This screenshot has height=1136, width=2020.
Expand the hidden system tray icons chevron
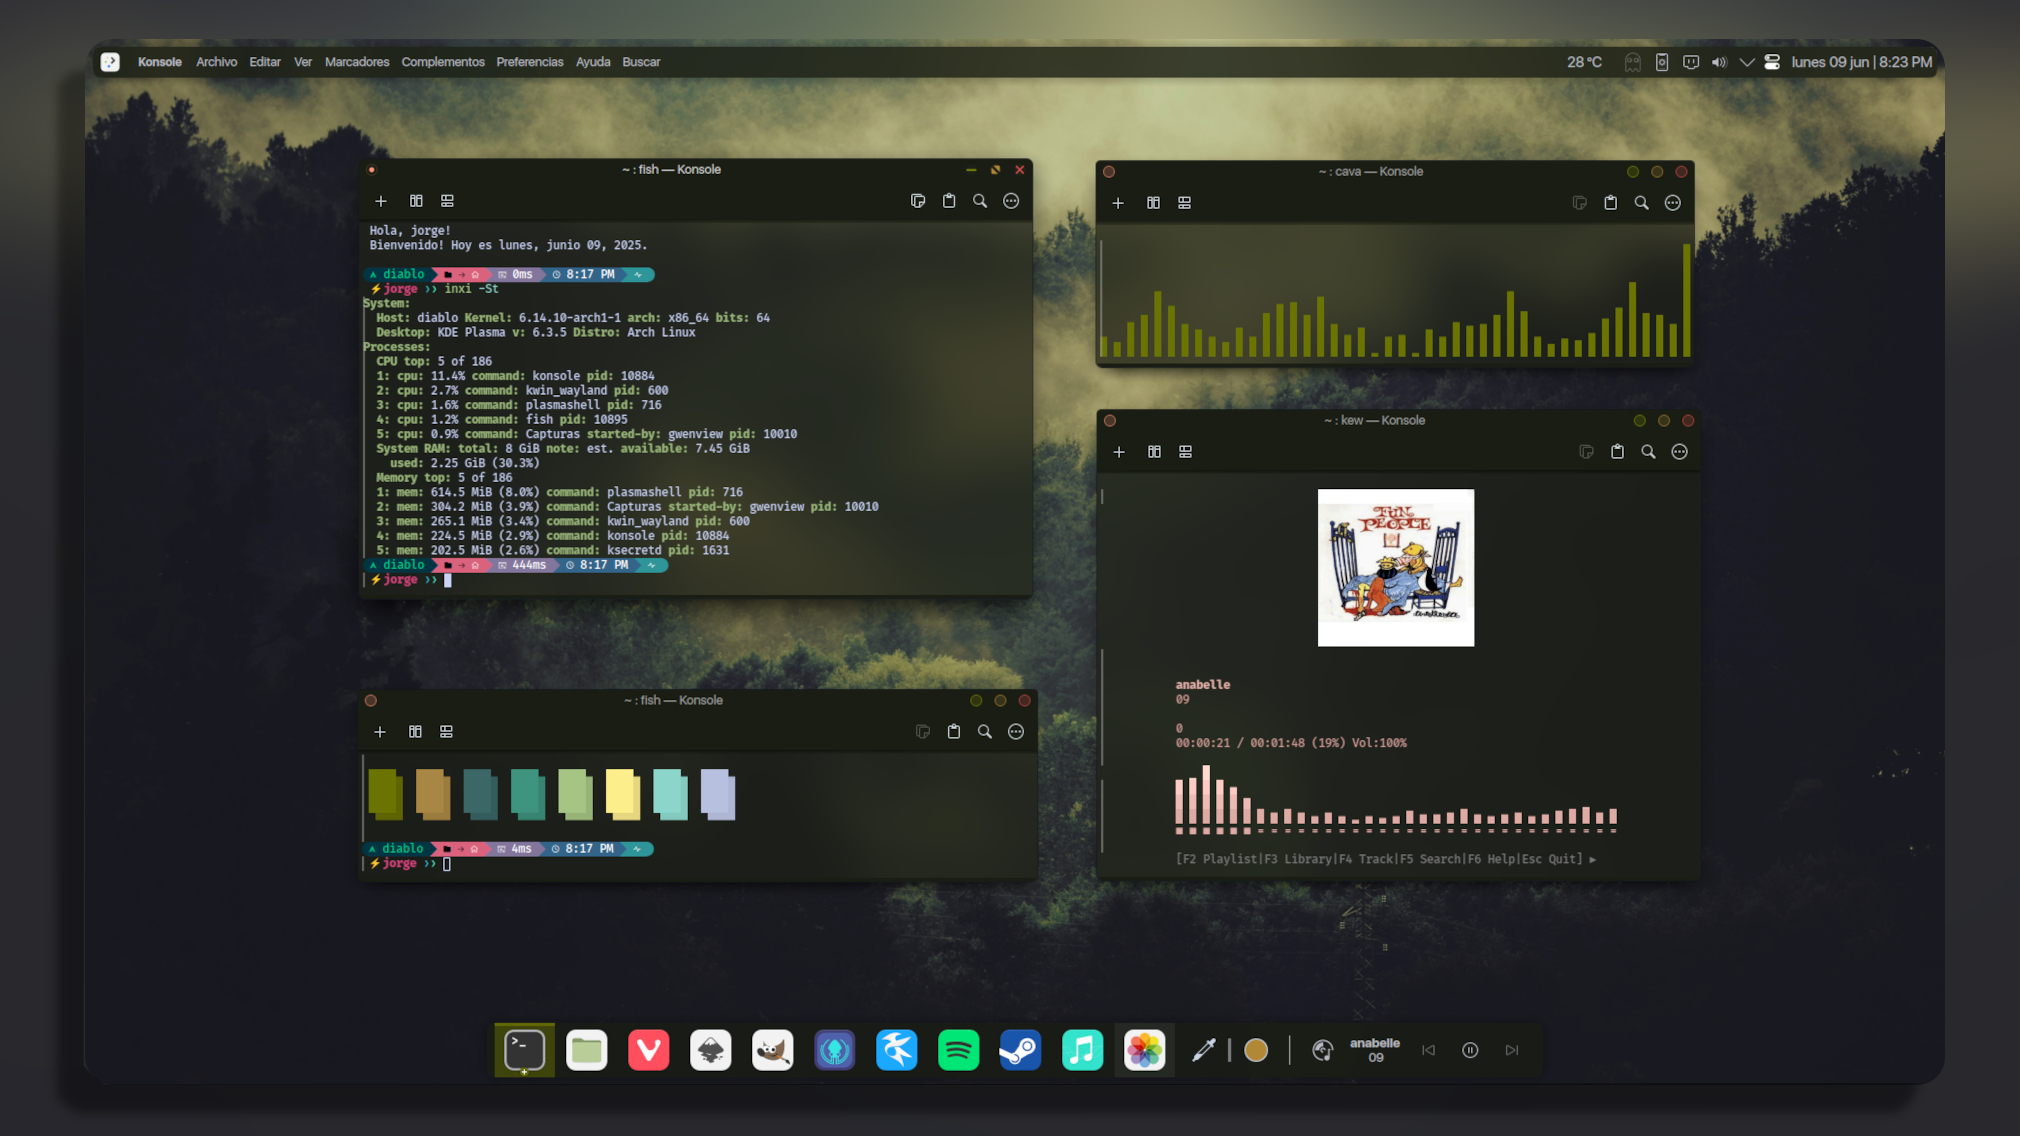(1747, 62)
